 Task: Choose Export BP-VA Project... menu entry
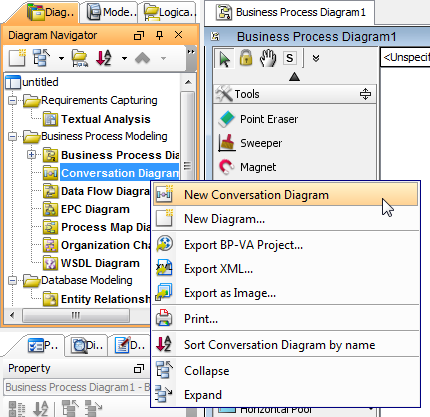285,245
